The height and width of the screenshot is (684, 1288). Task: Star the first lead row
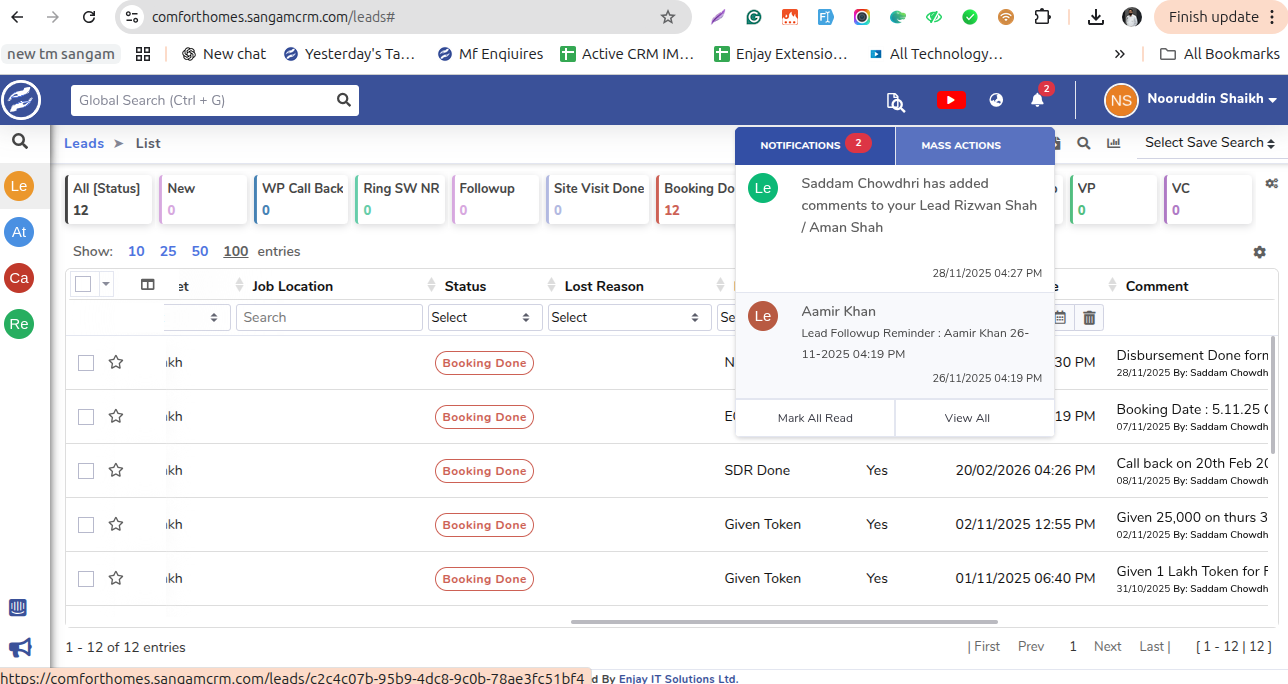(x=116, y=363)
